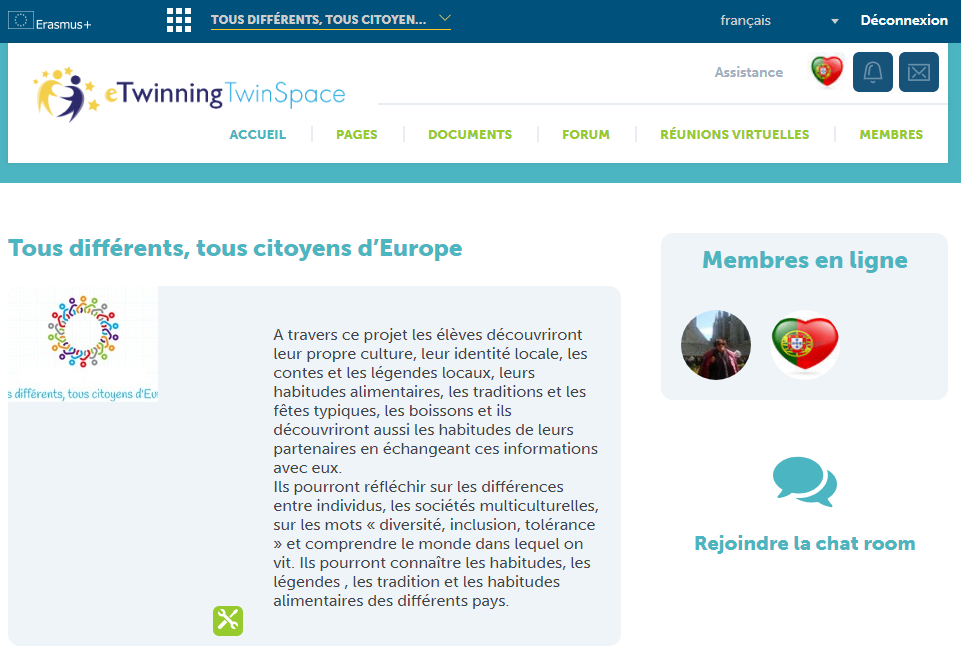Open the notifications bell
The width and height of the screenshot is (961, 652).
point(873,72)
